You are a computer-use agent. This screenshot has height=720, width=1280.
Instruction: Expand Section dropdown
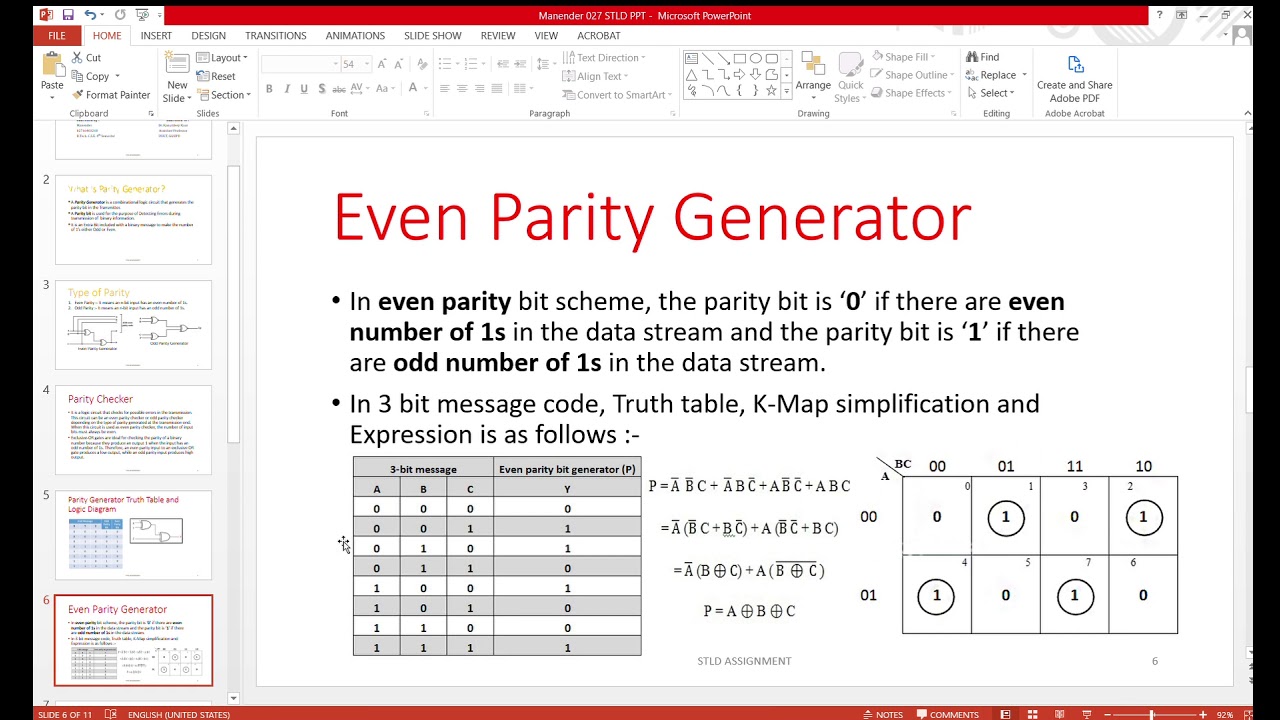coord(222,95)
